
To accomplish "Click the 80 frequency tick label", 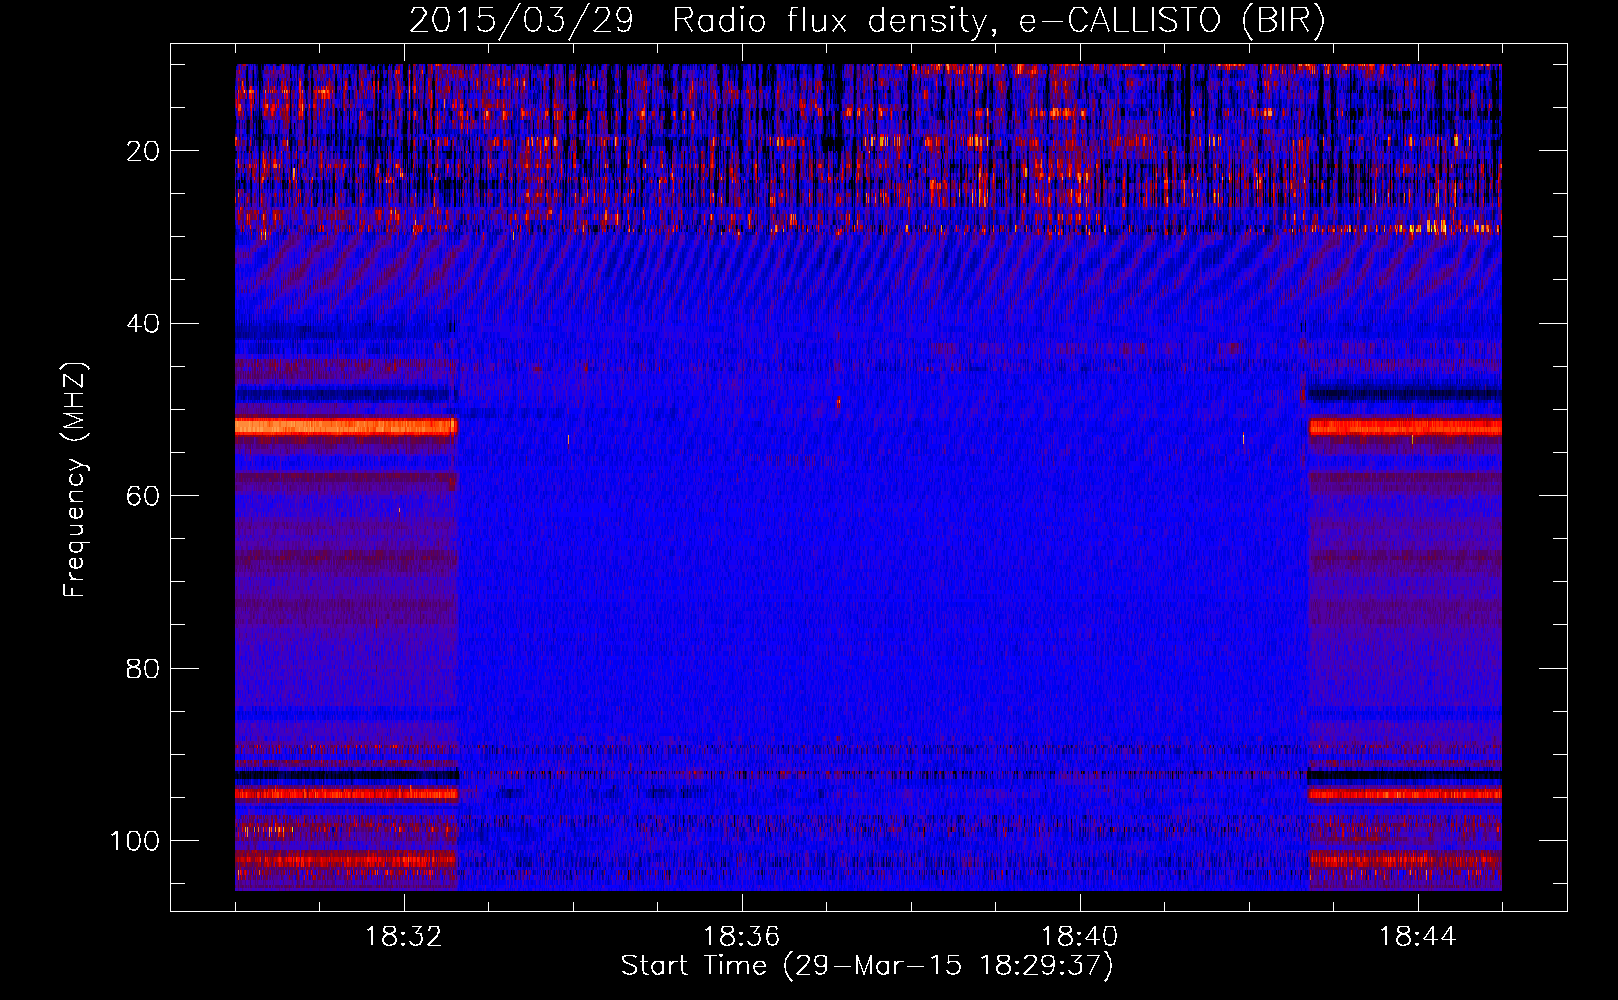I will (x=143, y=668).
